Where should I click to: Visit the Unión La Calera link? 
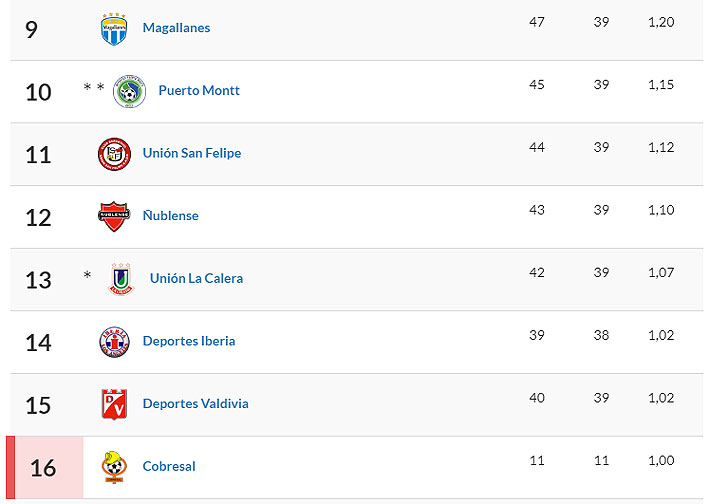196,278
